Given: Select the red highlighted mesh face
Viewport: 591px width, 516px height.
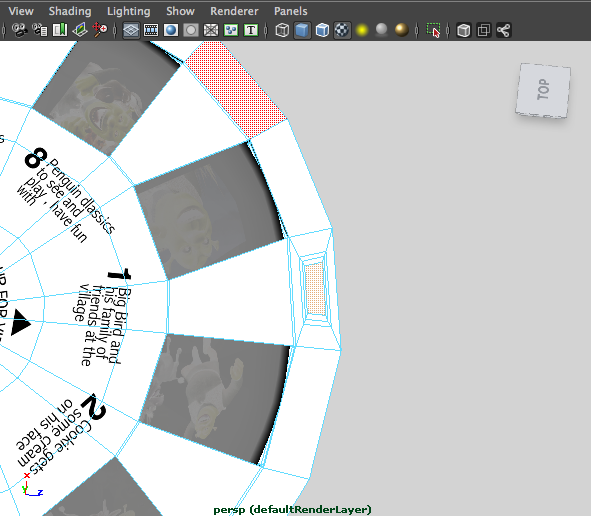Looking at the screenshot, I should pyautogui.click(x=237, y=89).
